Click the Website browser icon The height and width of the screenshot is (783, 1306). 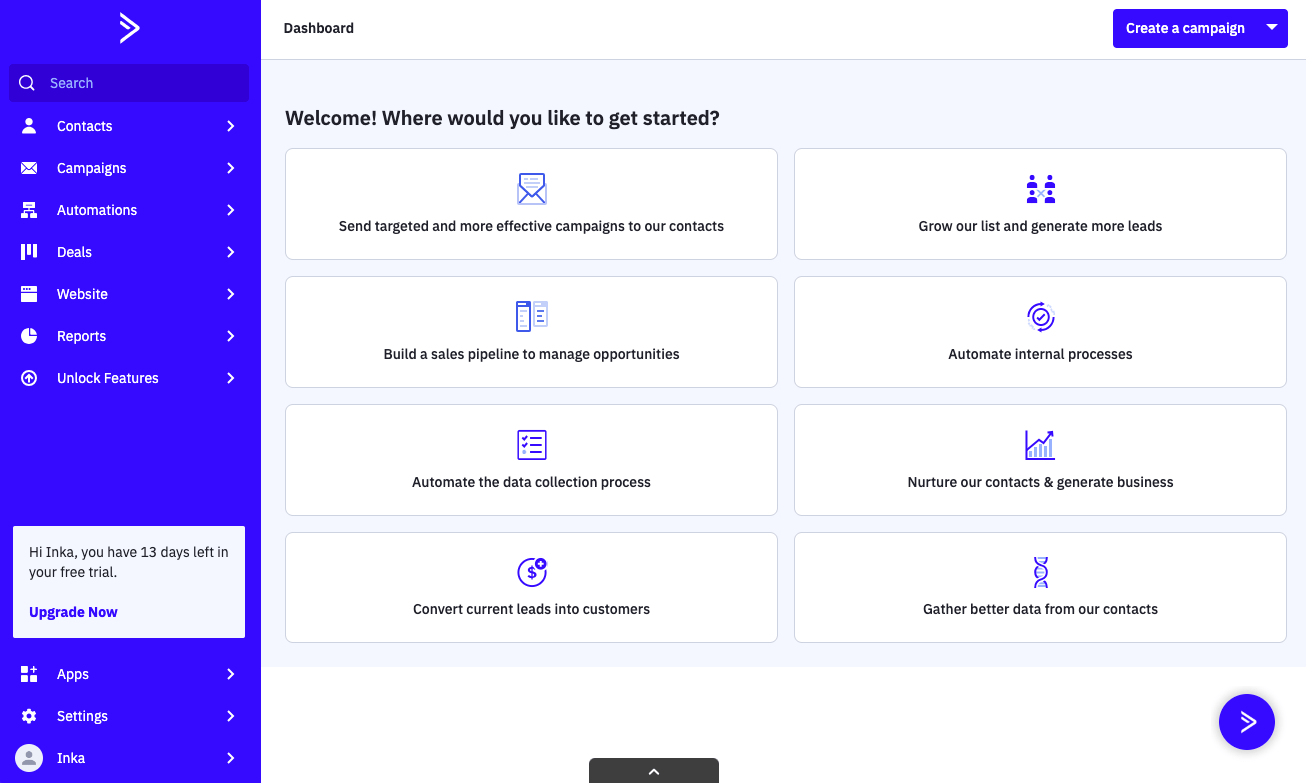[29, 294]
